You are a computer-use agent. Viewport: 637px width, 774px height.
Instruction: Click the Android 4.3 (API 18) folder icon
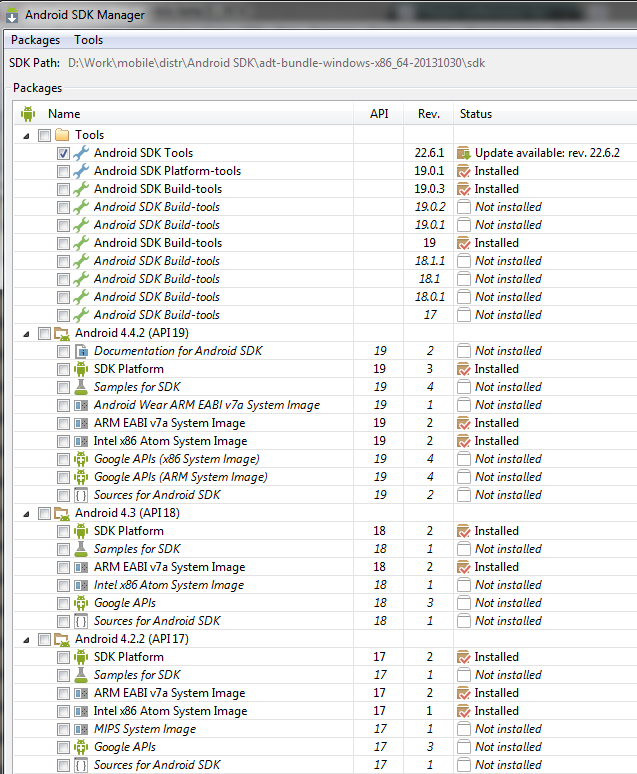(62, 513)
